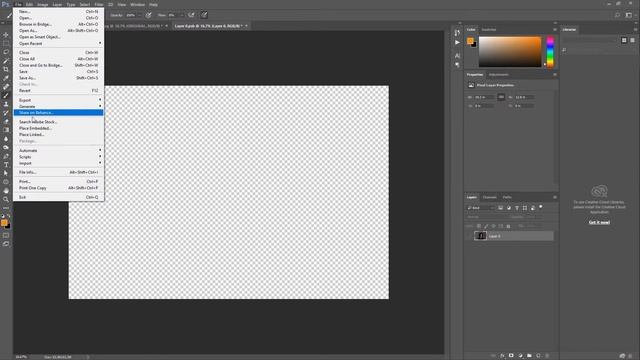
Task: Open the layer filter Kind dropdown
Action: tap(480, 208)
